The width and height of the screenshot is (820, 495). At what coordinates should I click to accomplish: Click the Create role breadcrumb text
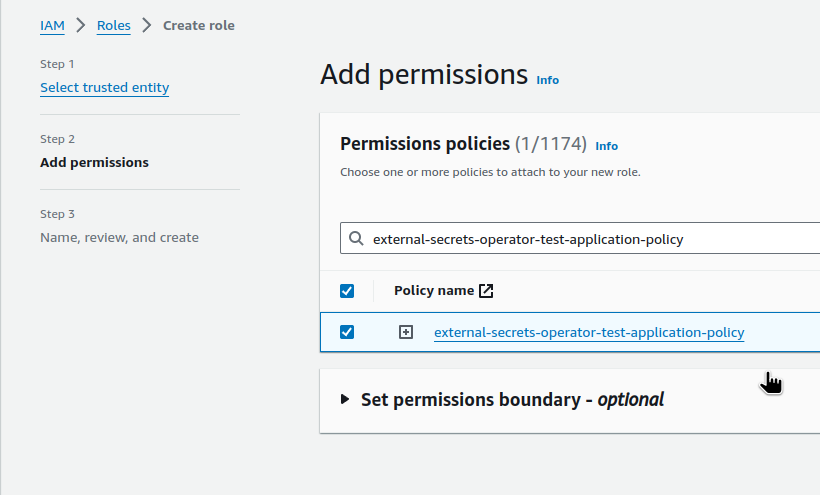(199, 26)
